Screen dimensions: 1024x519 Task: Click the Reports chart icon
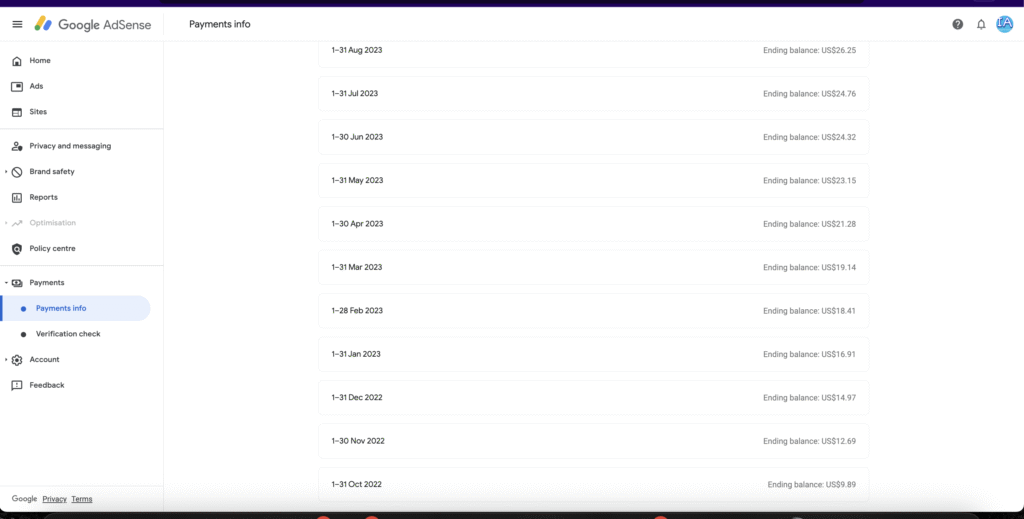tap(17, 197)
